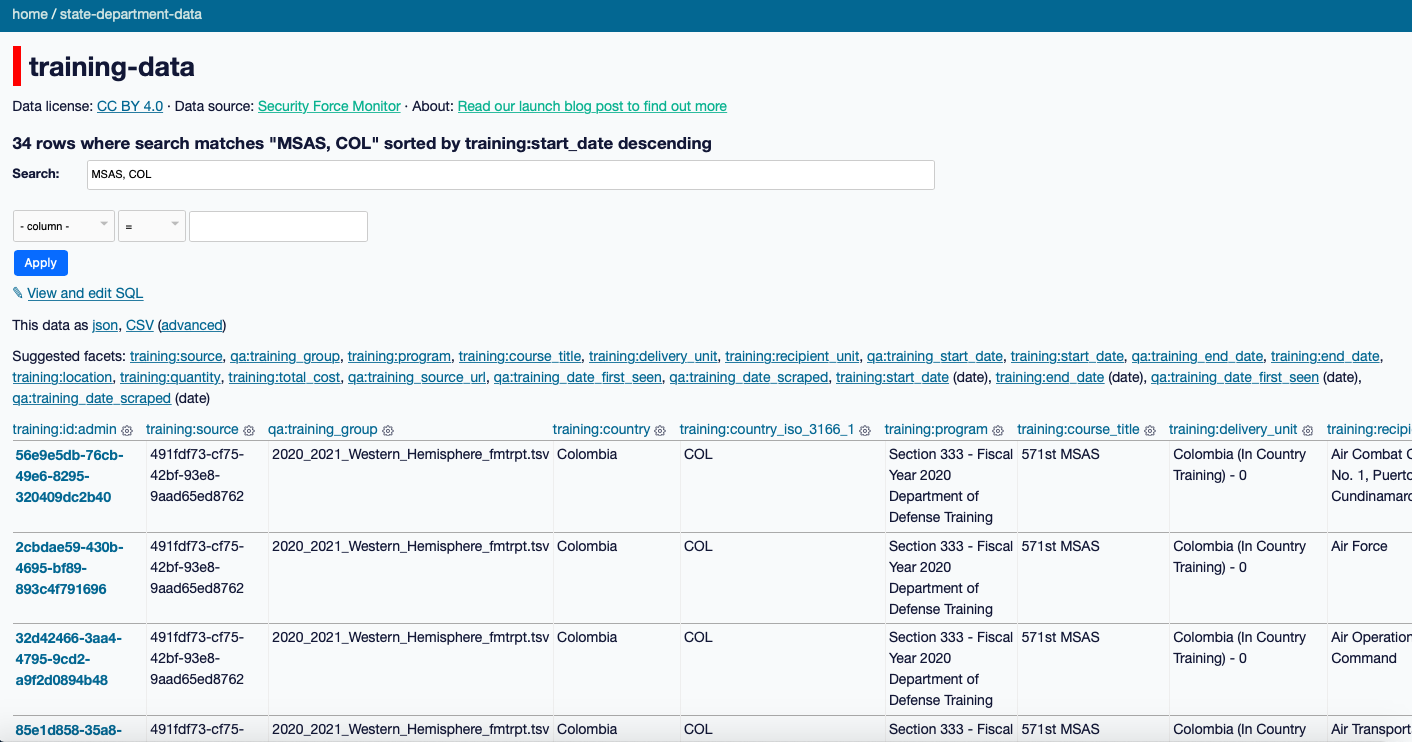The width and height of the screenshot is (1412, 742).
Task: Sort by training:course_title column header
Action: pyautogui.click(x=1079, y=429)
